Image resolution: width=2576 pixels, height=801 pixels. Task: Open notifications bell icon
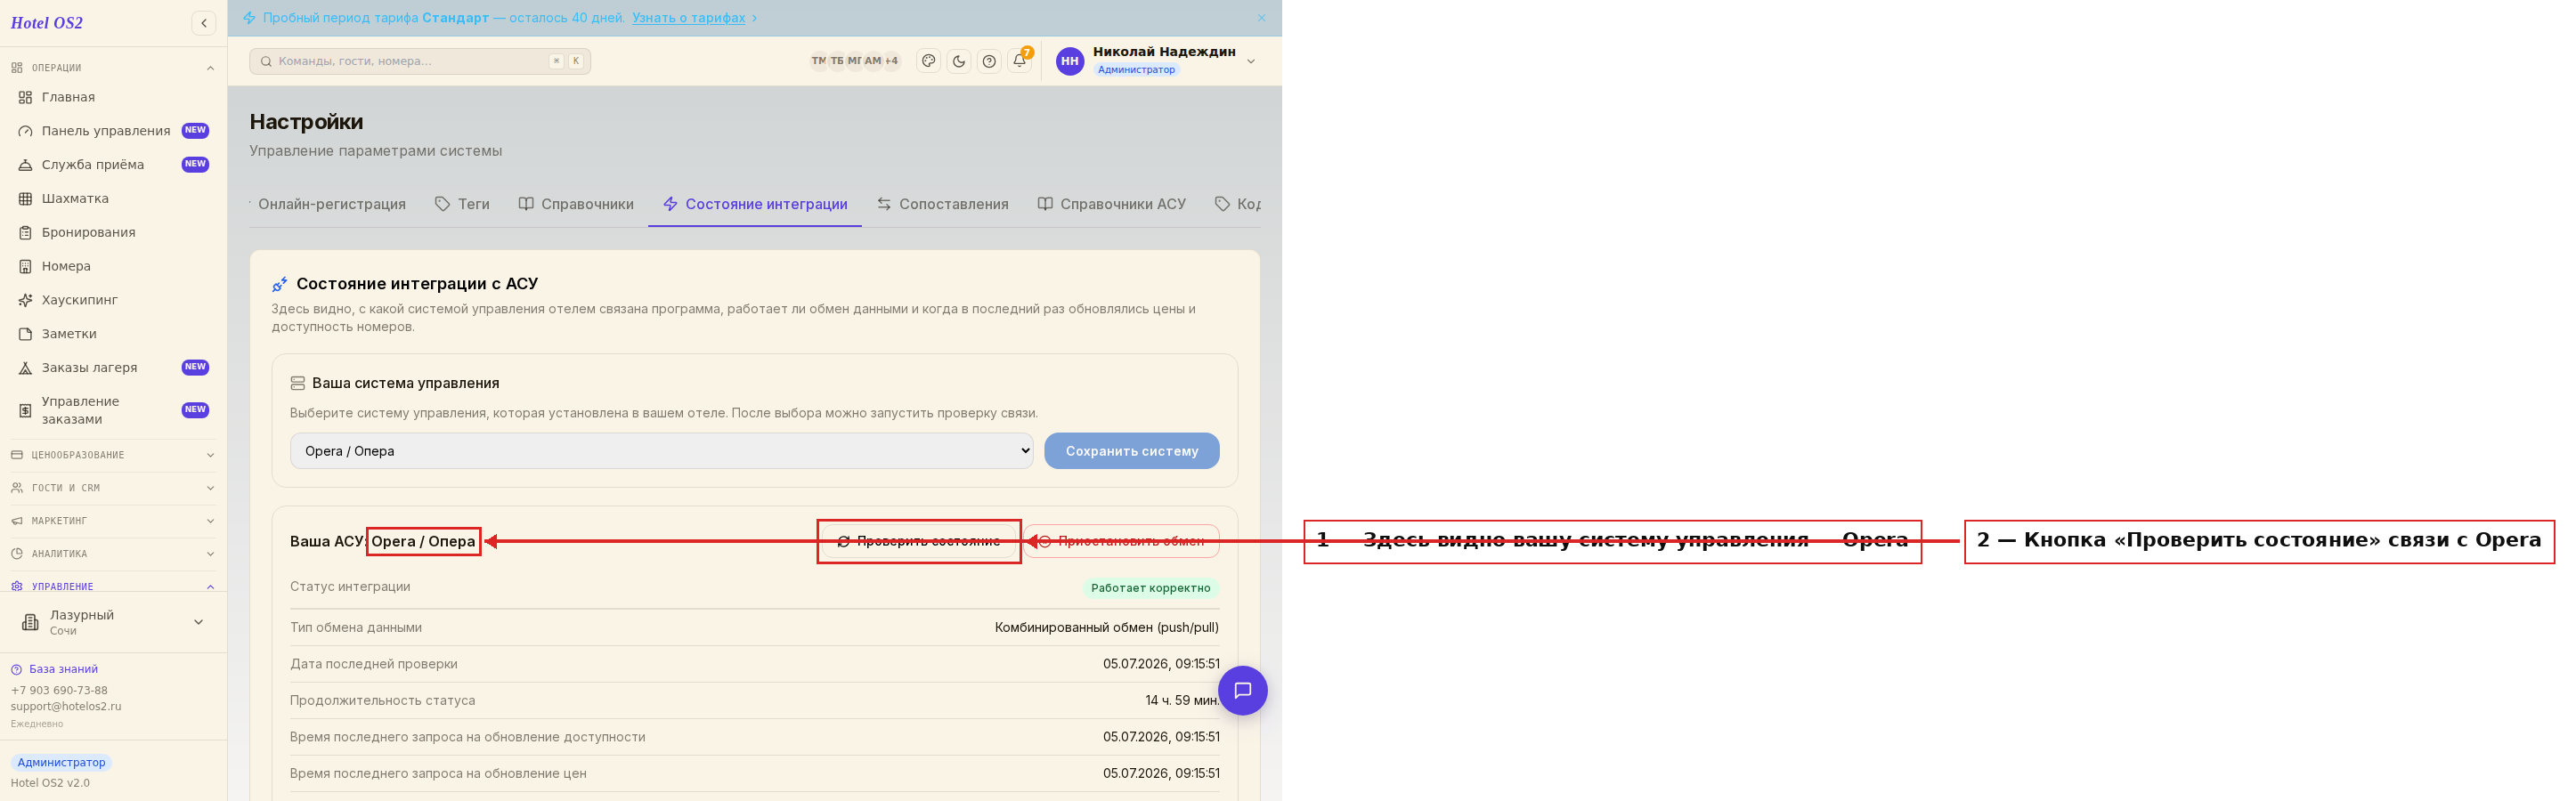click(x=1019, y=61)
